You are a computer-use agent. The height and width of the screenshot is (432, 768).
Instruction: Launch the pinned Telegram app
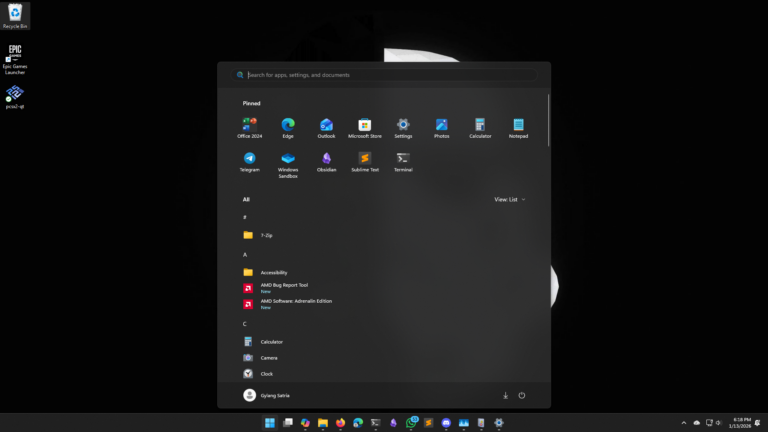click(249, 161)
